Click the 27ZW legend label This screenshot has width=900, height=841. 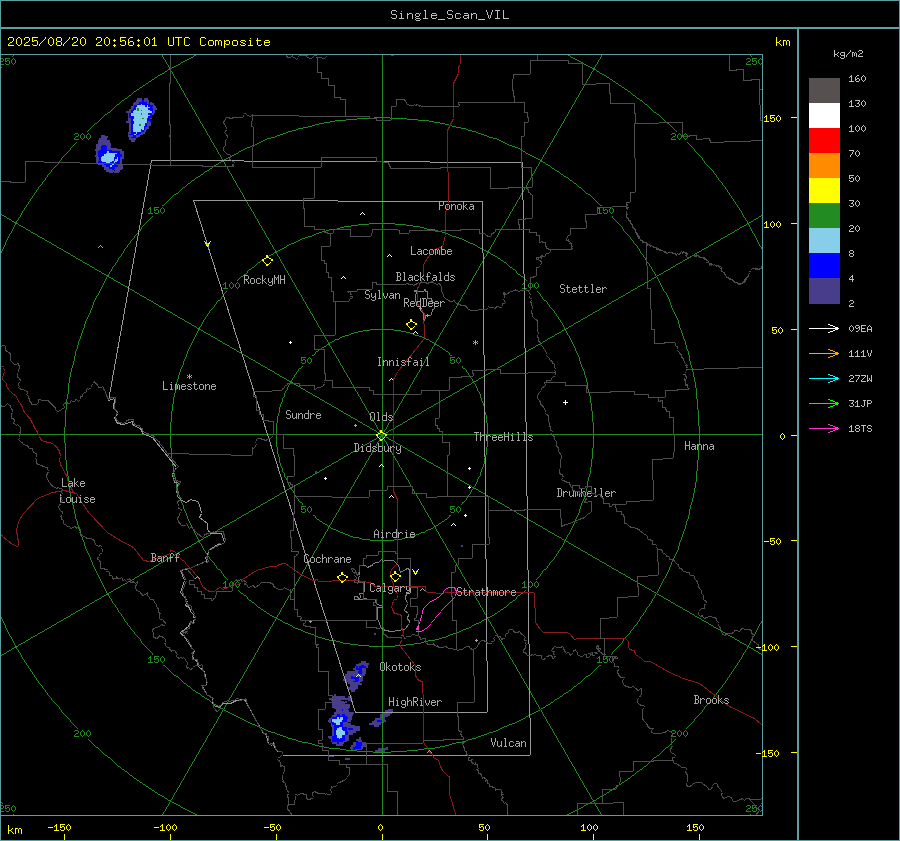click(860, 378)
